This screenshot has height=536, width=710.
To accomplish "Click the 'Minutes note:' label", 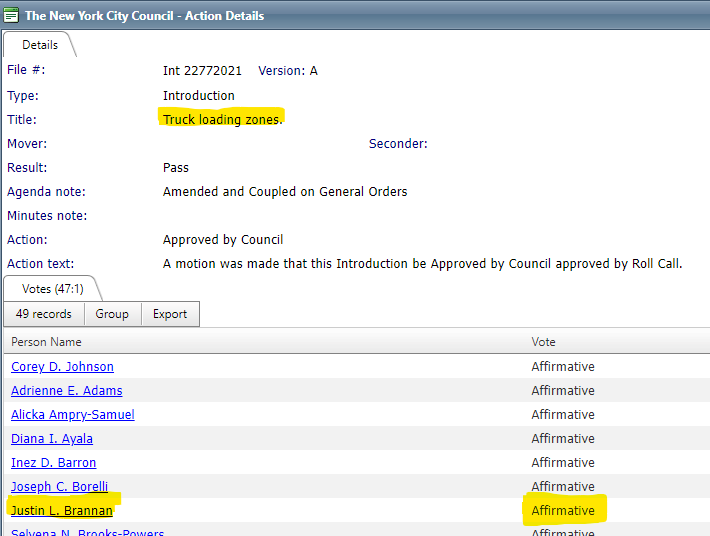I will (47, 215).
